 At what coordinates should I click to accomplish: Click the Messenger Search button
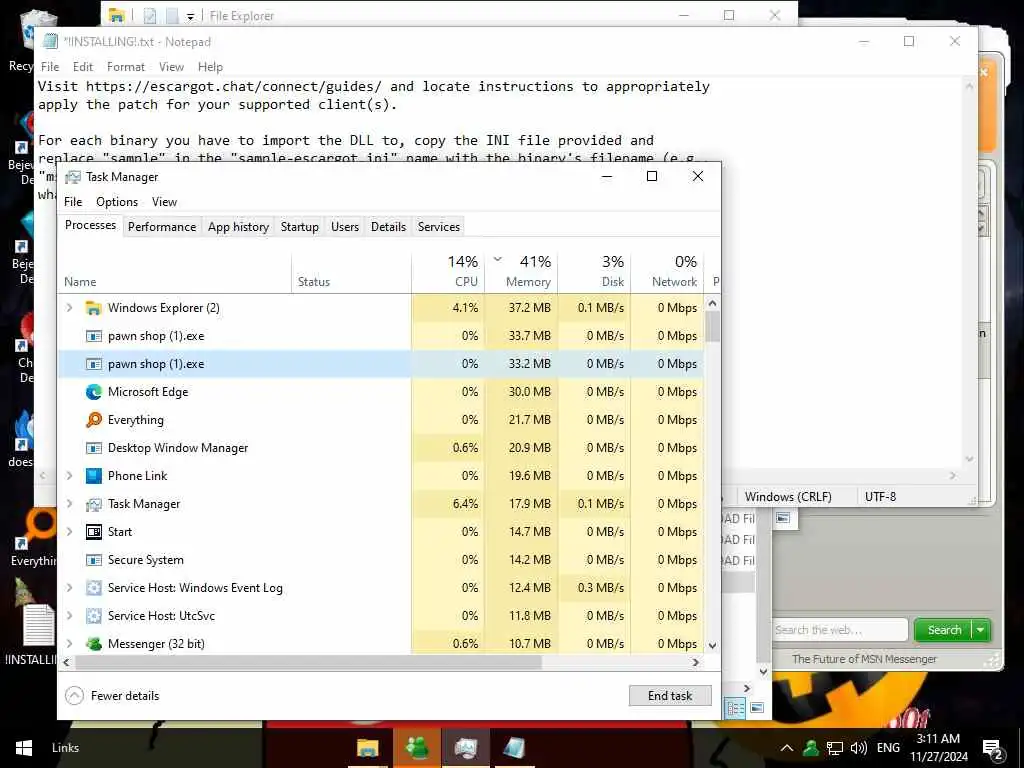point(944,630)
